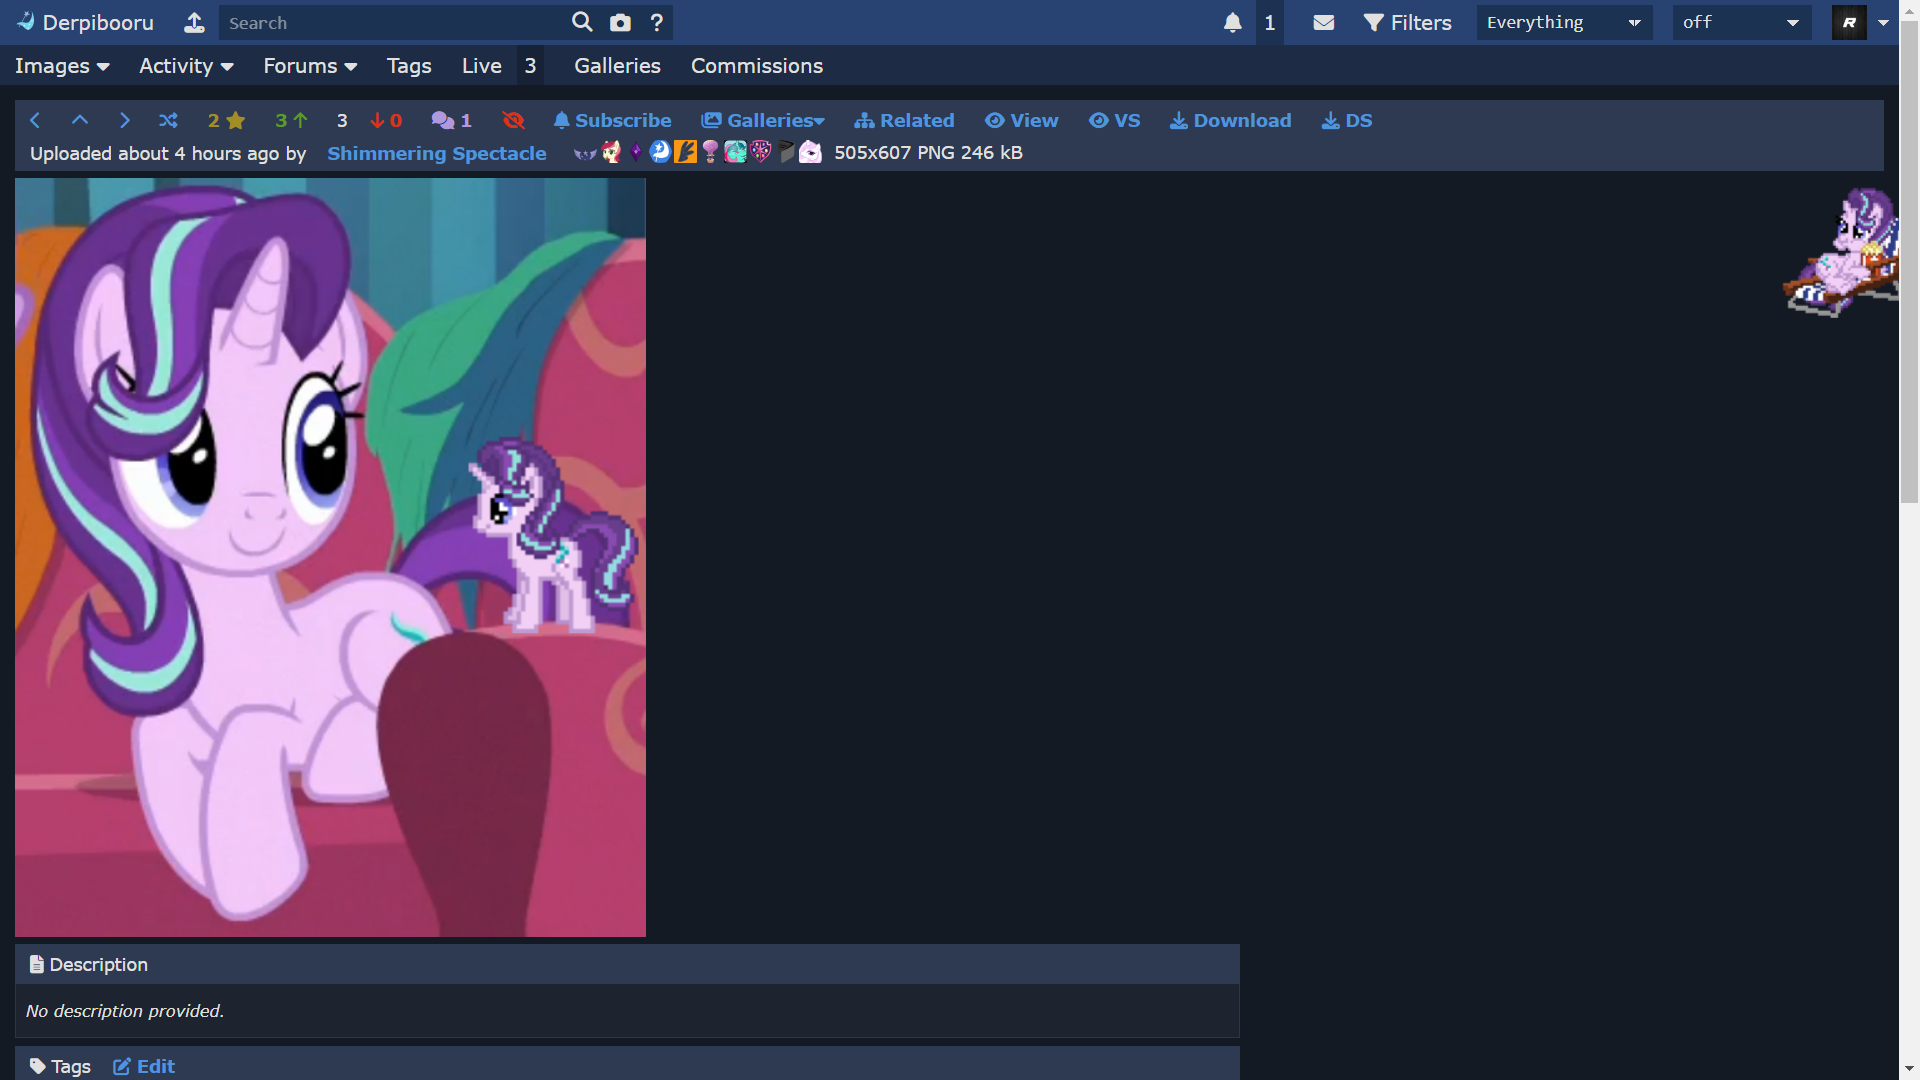1920x1080 pixels.
Task: Open notifications bell icon
Action: [x=1233, y=22]
